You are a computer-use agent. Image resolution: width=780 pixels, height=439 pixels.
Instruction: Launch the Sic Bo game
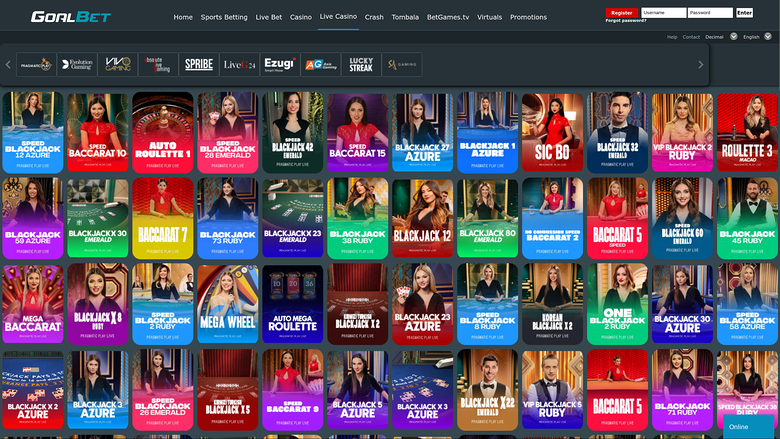coord(553,132)
